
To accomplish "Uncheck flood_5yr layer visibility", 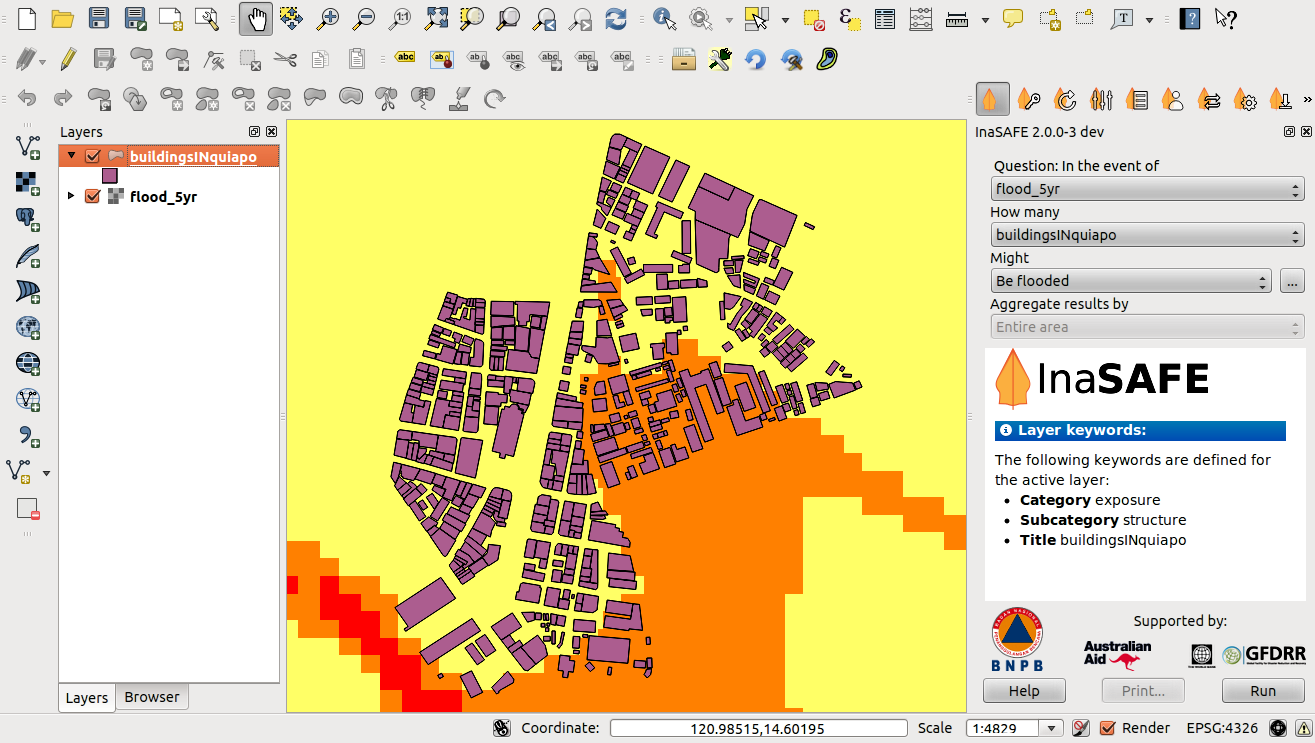I will pos(93,196).
